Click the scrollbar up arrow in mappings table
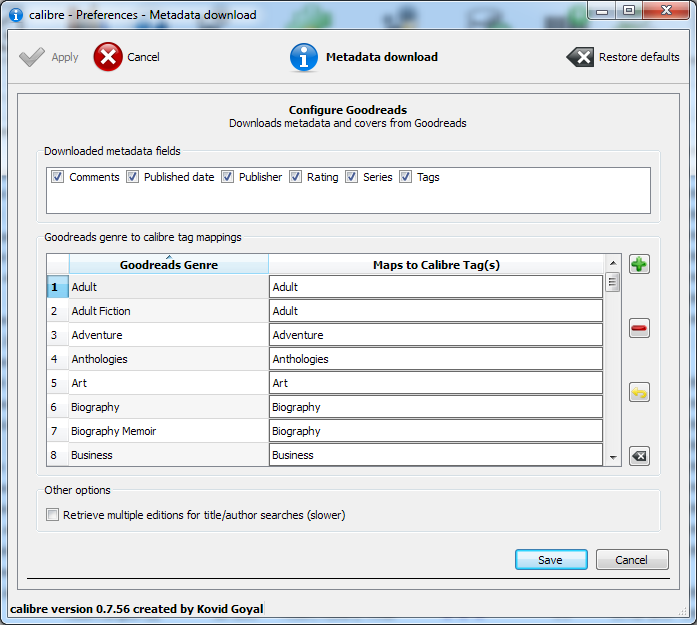The height and width of the screenshot is (625, 697). (x=613, y=263)
